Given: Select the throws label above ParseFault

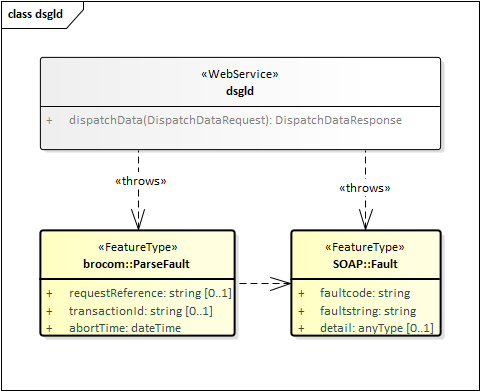Looking at the screenshot, I should [141, 181].
